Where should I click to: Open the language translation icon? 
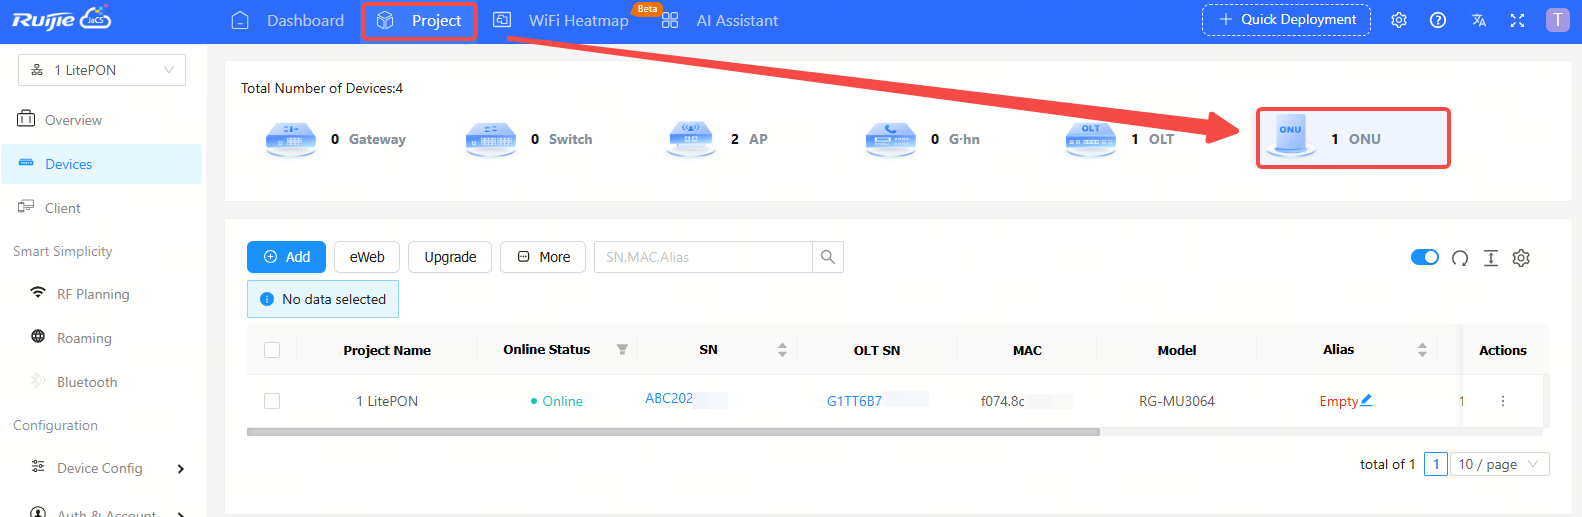tap(1478, 20)
